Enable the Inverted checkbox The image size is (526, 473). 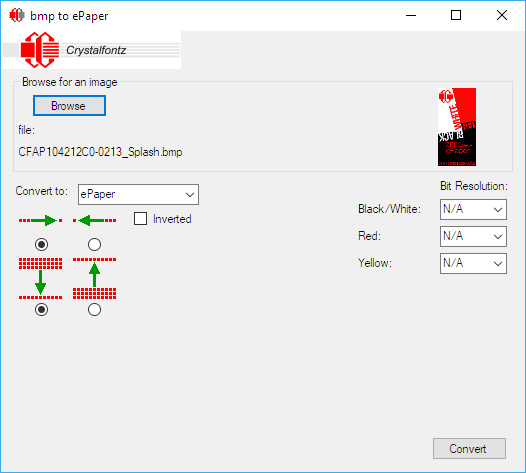[x=140, y=219]
